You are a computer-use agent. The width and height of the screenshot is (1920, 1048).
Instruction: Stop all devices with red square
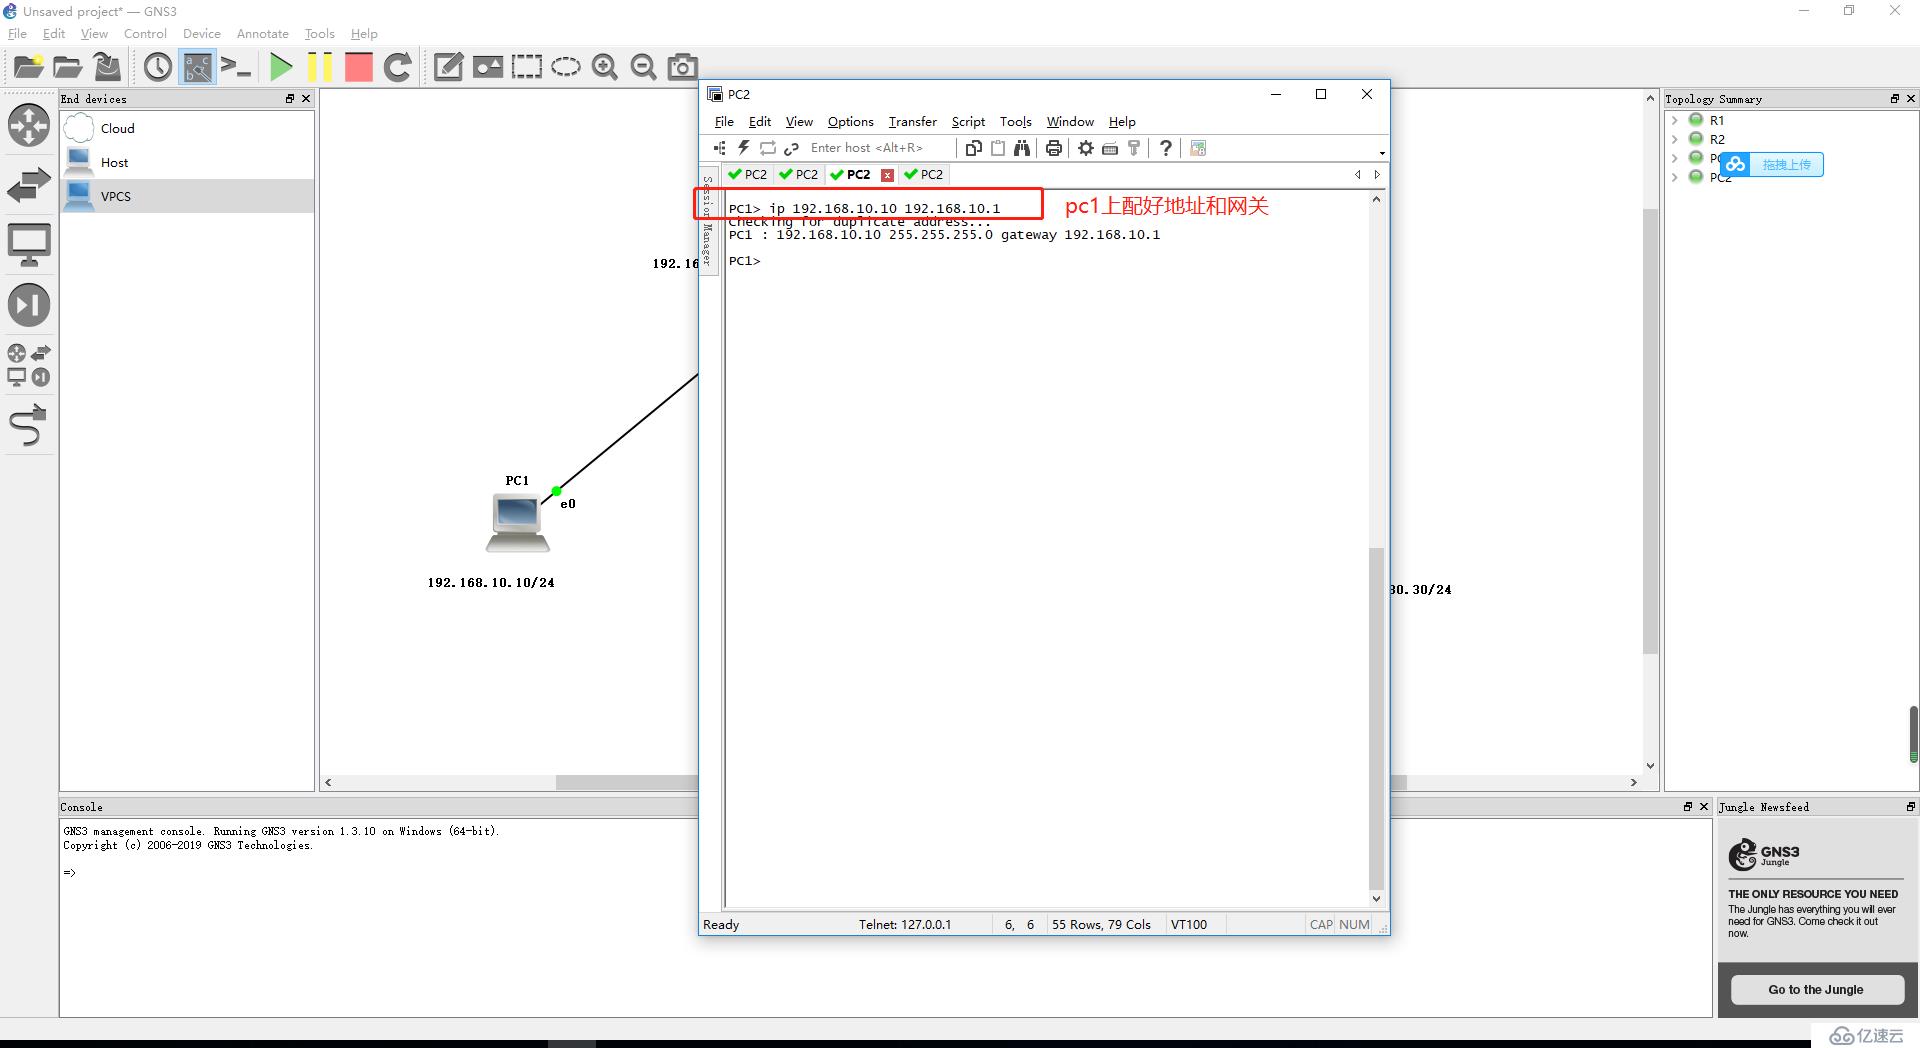click(x=358, y=67)
